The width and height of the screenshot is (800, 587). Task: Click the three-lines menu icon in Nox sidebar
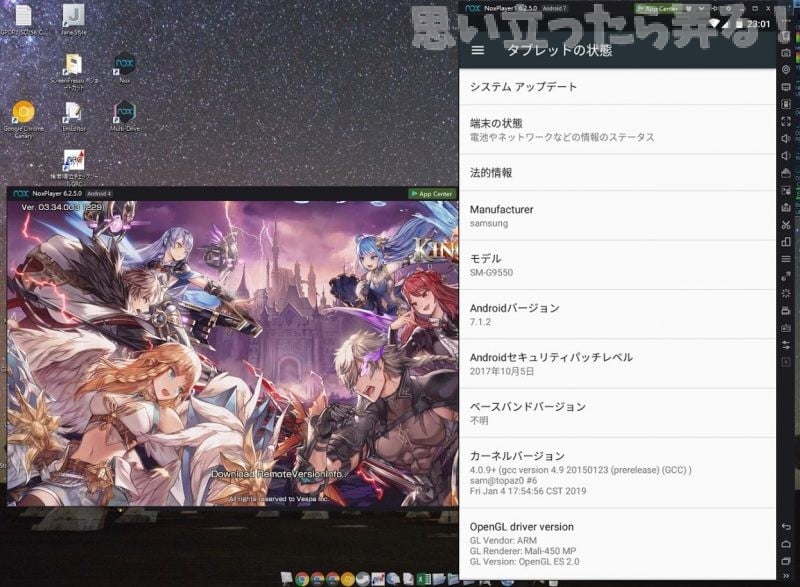tap(786, 260)
